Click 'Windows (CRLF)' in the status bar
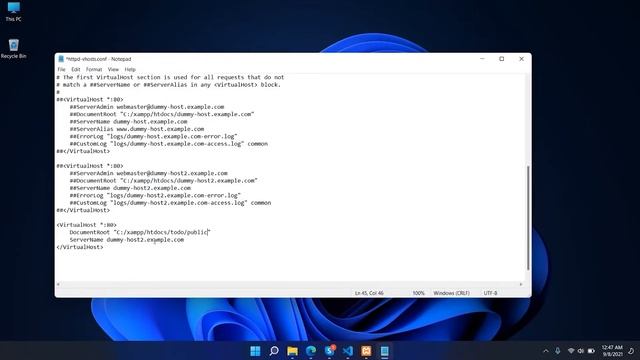The image size is (640, 360). pos(451,293)
